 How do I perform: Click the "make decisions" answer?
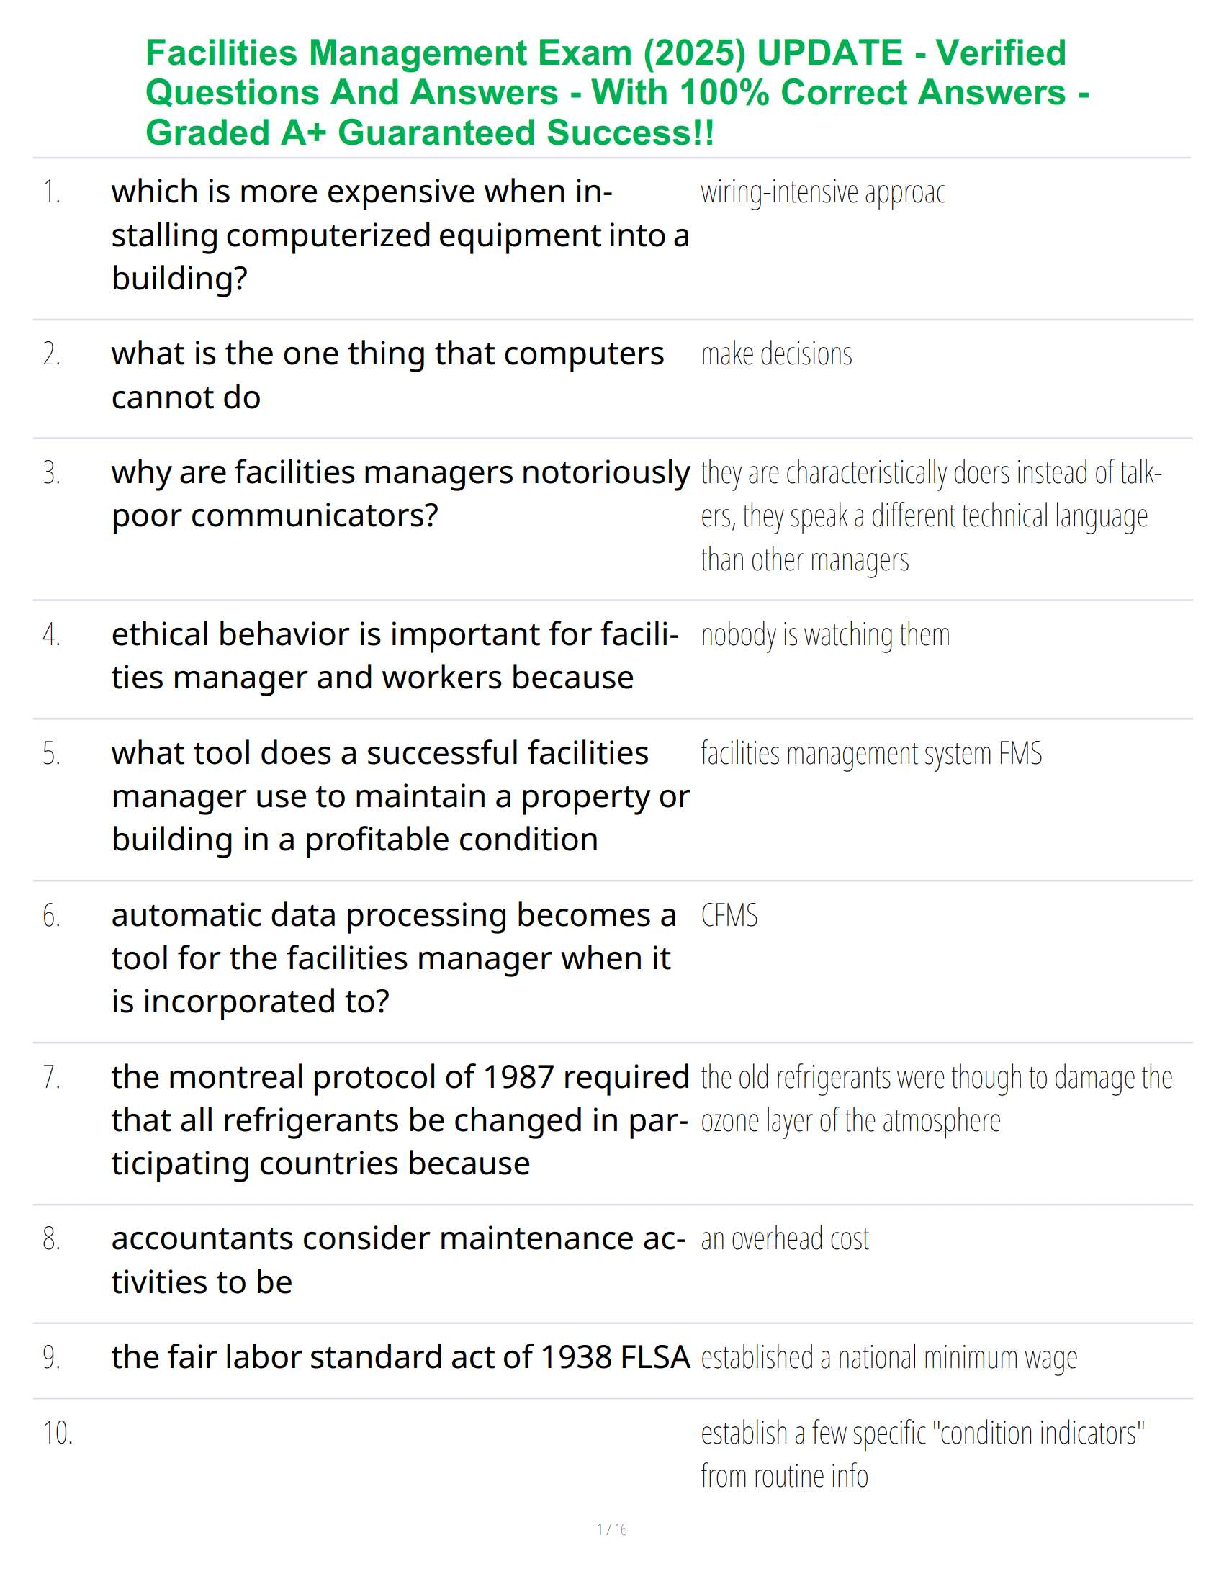(x=777, y=354)
